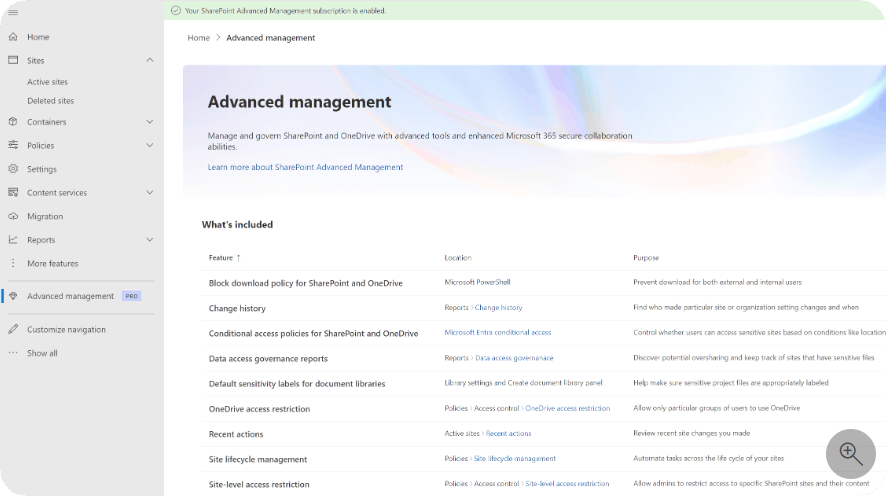
Task: Open Microsoft Entra conditional access link
Action: (x=497, y=332)
